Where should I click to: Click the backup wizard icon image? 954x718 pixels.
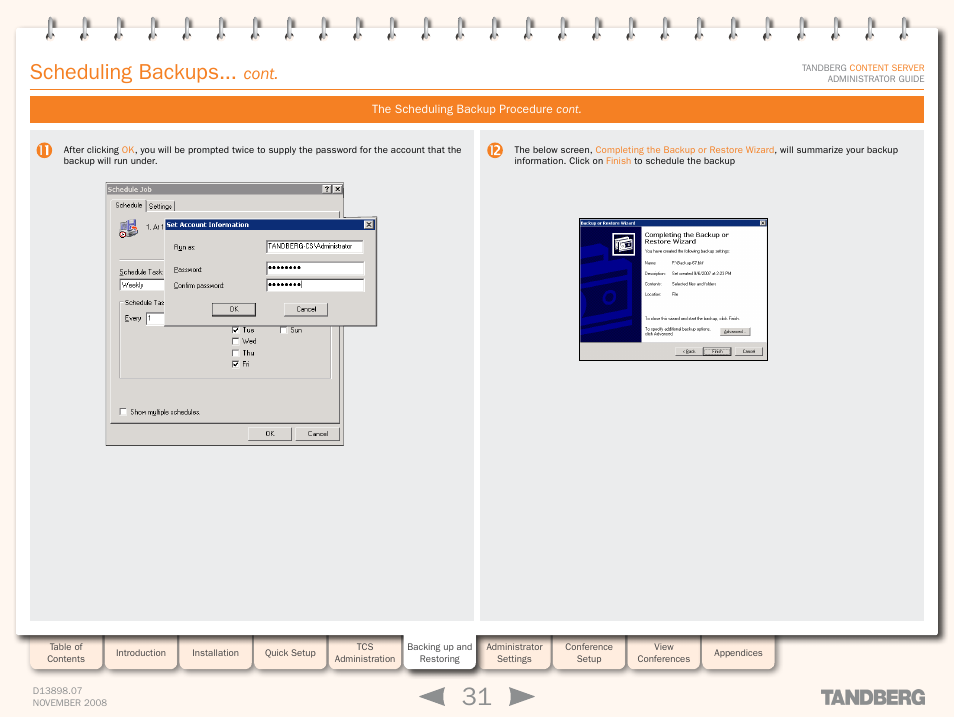(624, 245)
